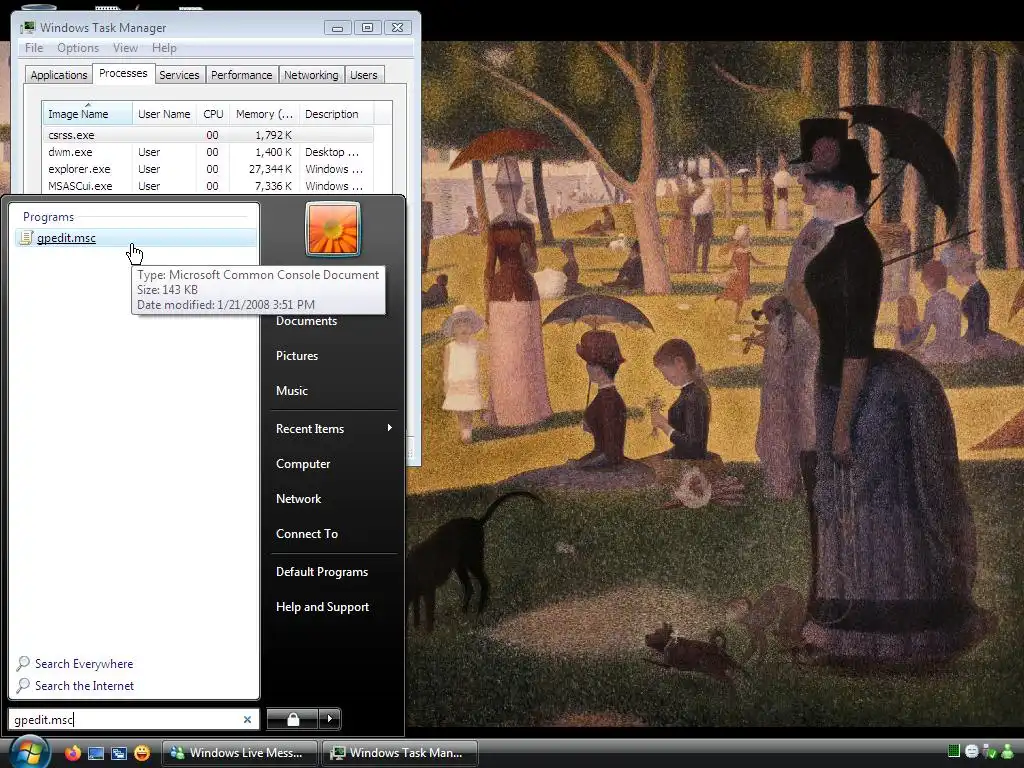Click 27,344 K memory value for explorer.exe
The height and width of the screenshot is (768, 1024).
pyautogui.click(x=270, y=169)
